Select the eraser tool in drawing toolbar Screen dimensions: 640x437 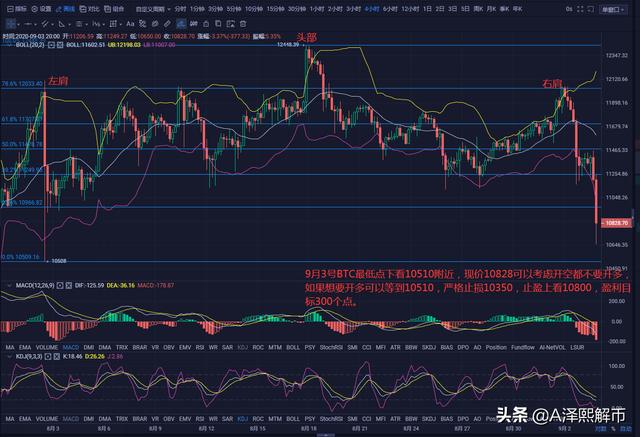pos(155,24)
